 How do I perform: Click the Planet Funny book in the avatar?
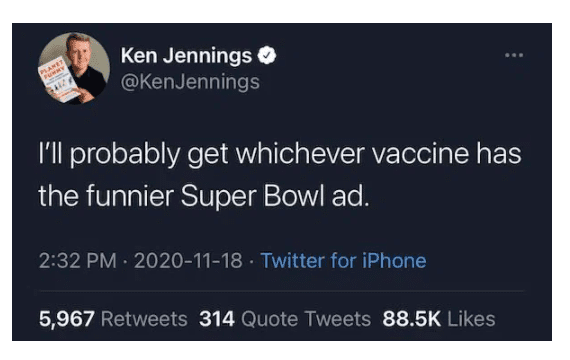coord(60,79)
